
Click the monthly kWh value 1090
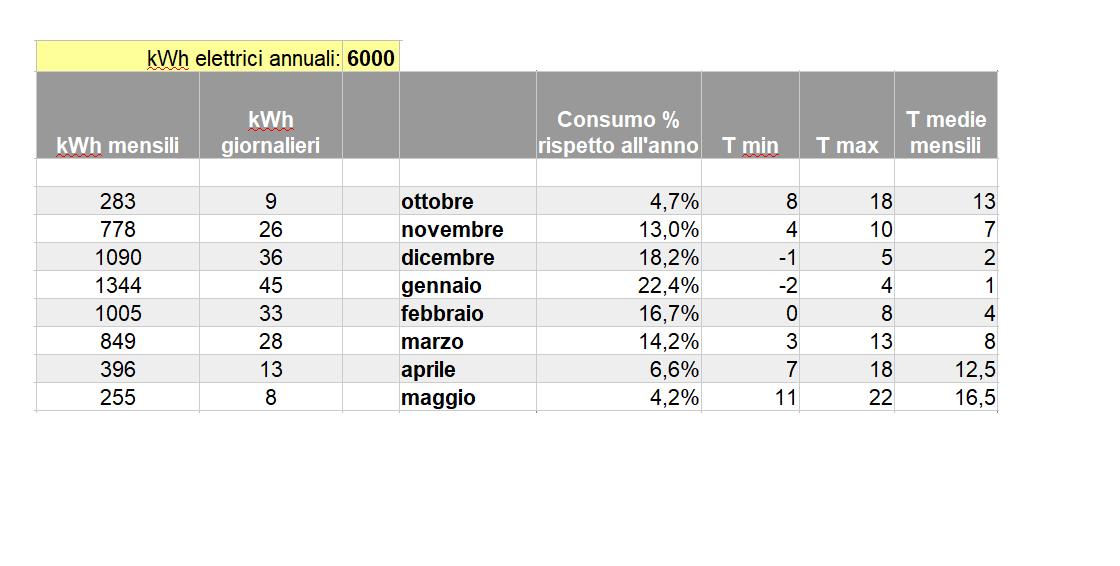tap(118, 257)
